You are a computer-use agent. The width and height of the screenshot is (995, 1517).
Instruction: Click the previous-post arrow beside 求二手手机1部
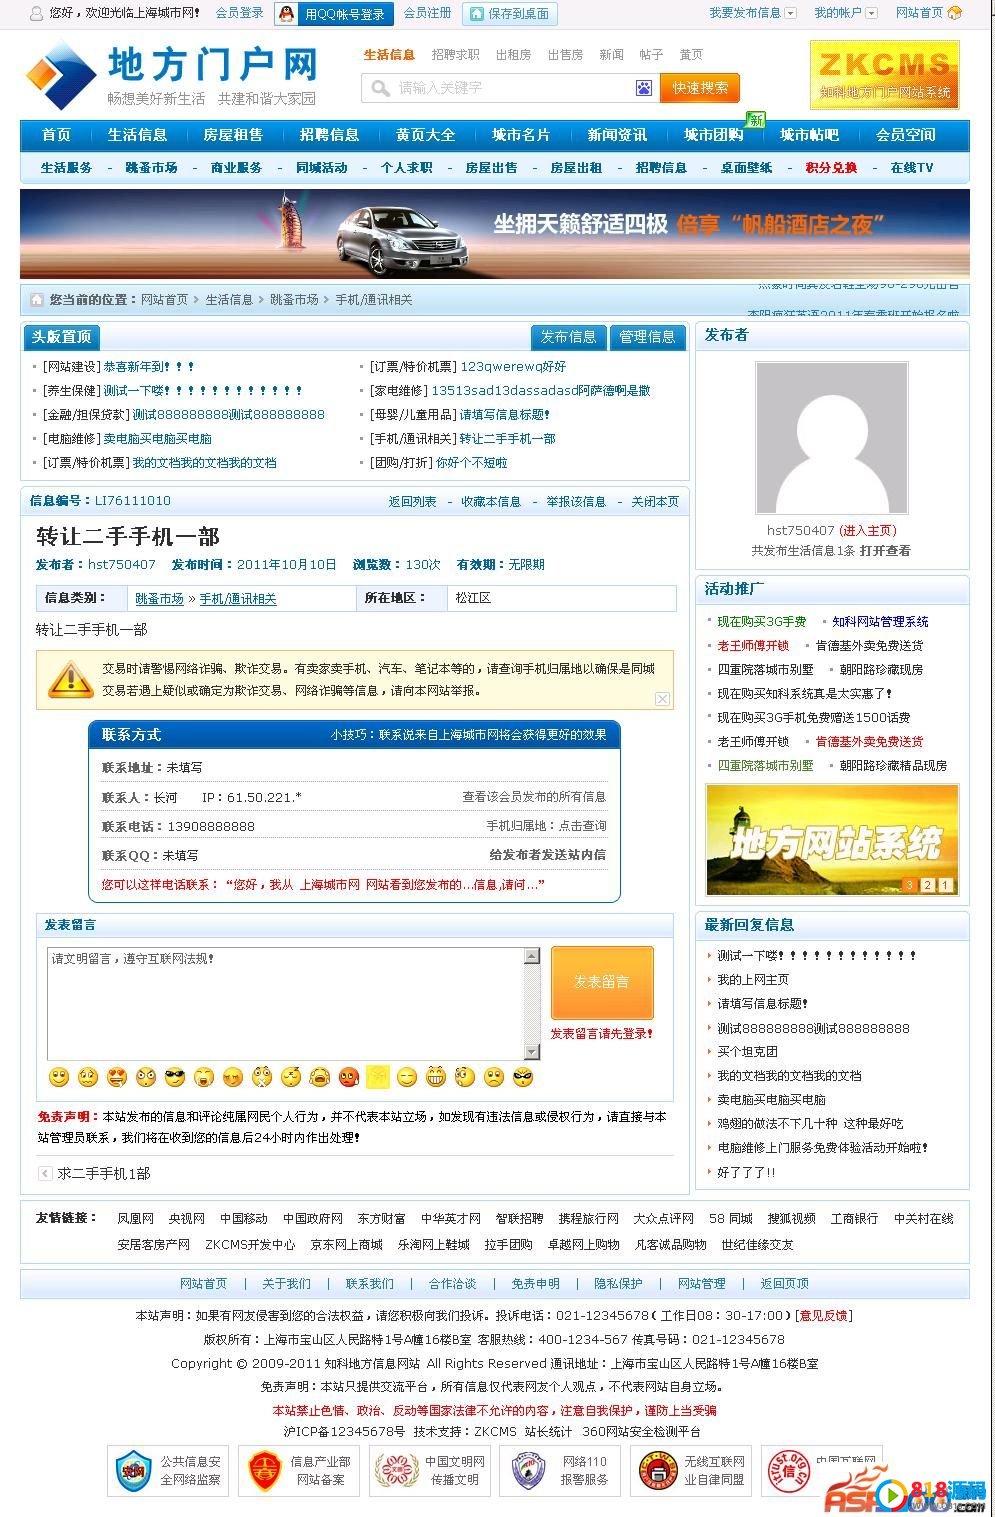click(45, 1173)
